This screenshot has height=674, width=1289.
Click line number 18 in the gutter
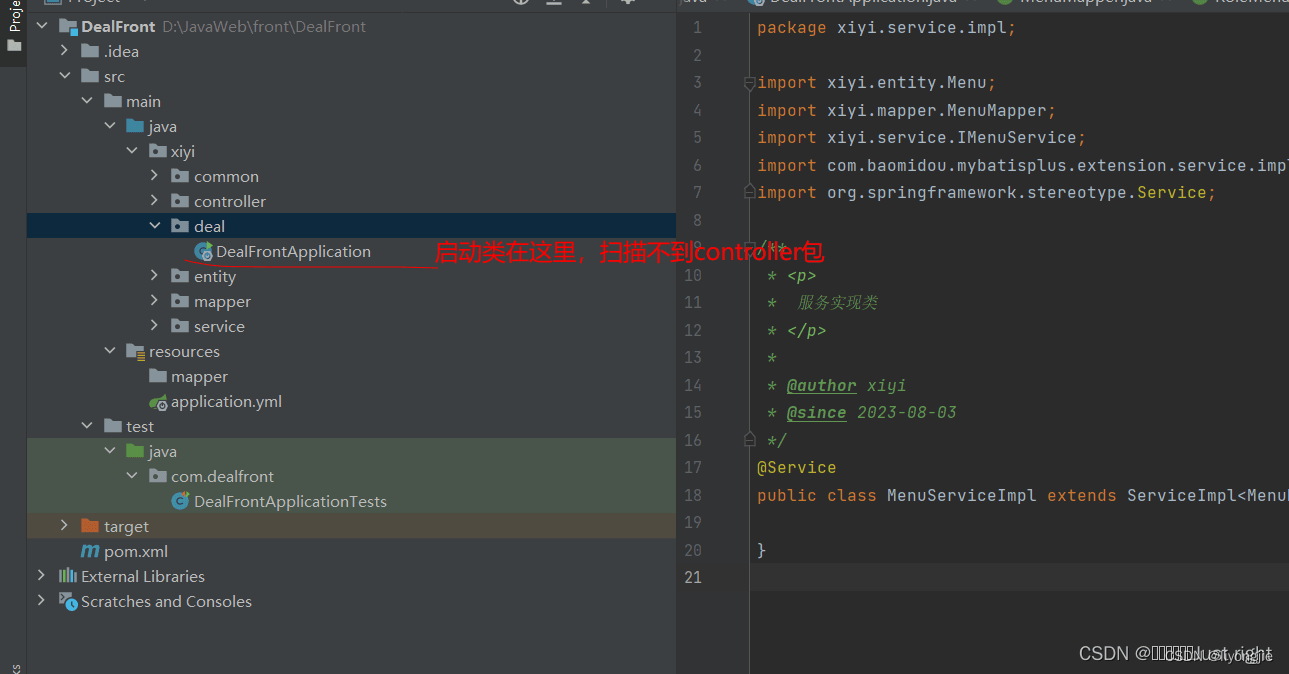[x=693, y=495]
